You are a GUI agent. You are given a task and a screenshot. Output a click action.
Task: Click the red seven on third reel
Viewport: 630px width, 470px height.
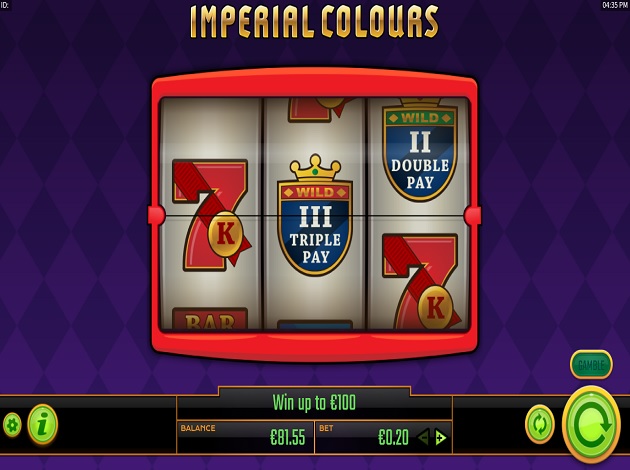click(x=421, y=282)
